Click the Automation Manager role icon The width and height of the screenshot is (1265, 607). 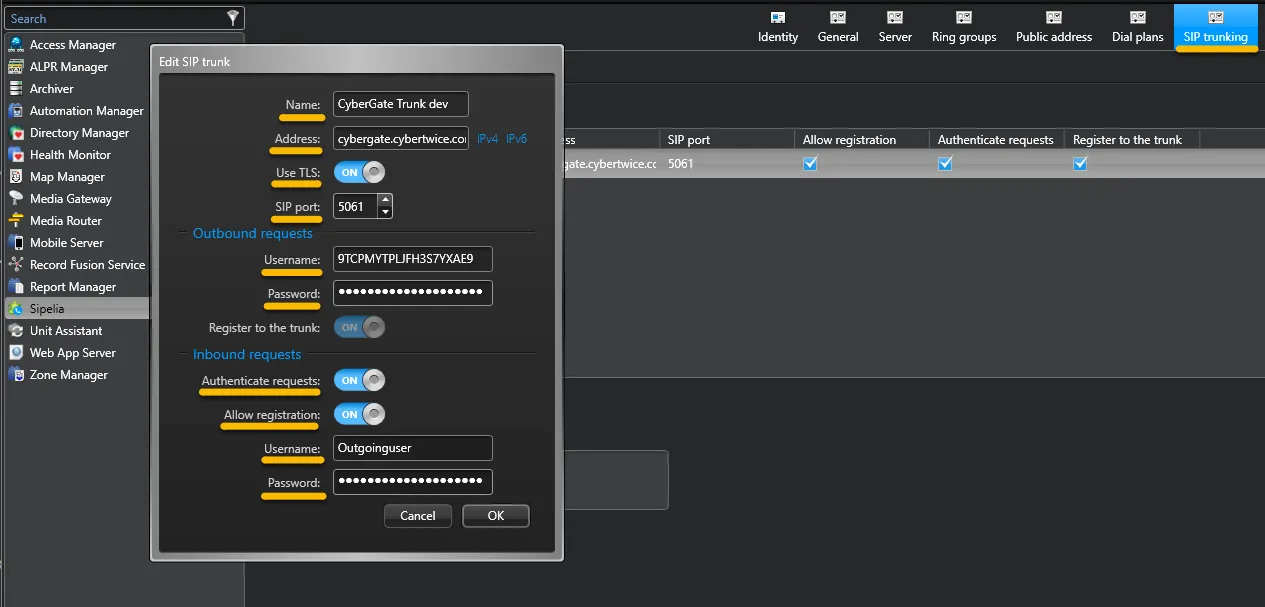(x=16, y=111)
